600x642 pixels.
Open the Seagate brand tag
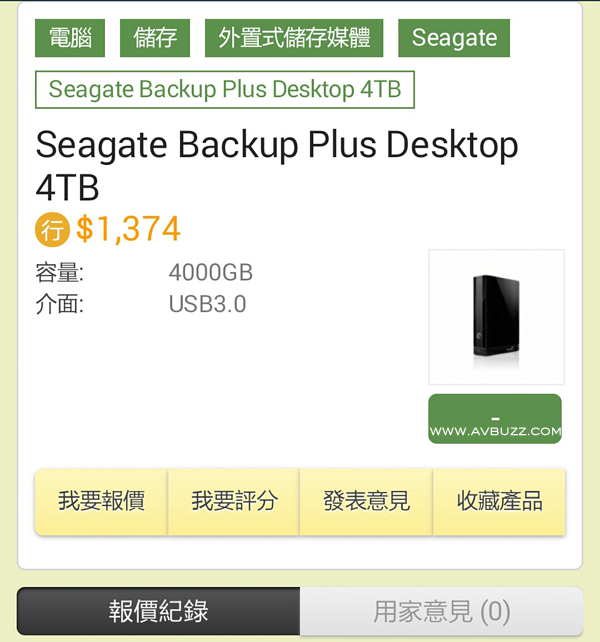pyautogui.click(x=454, y=38)
